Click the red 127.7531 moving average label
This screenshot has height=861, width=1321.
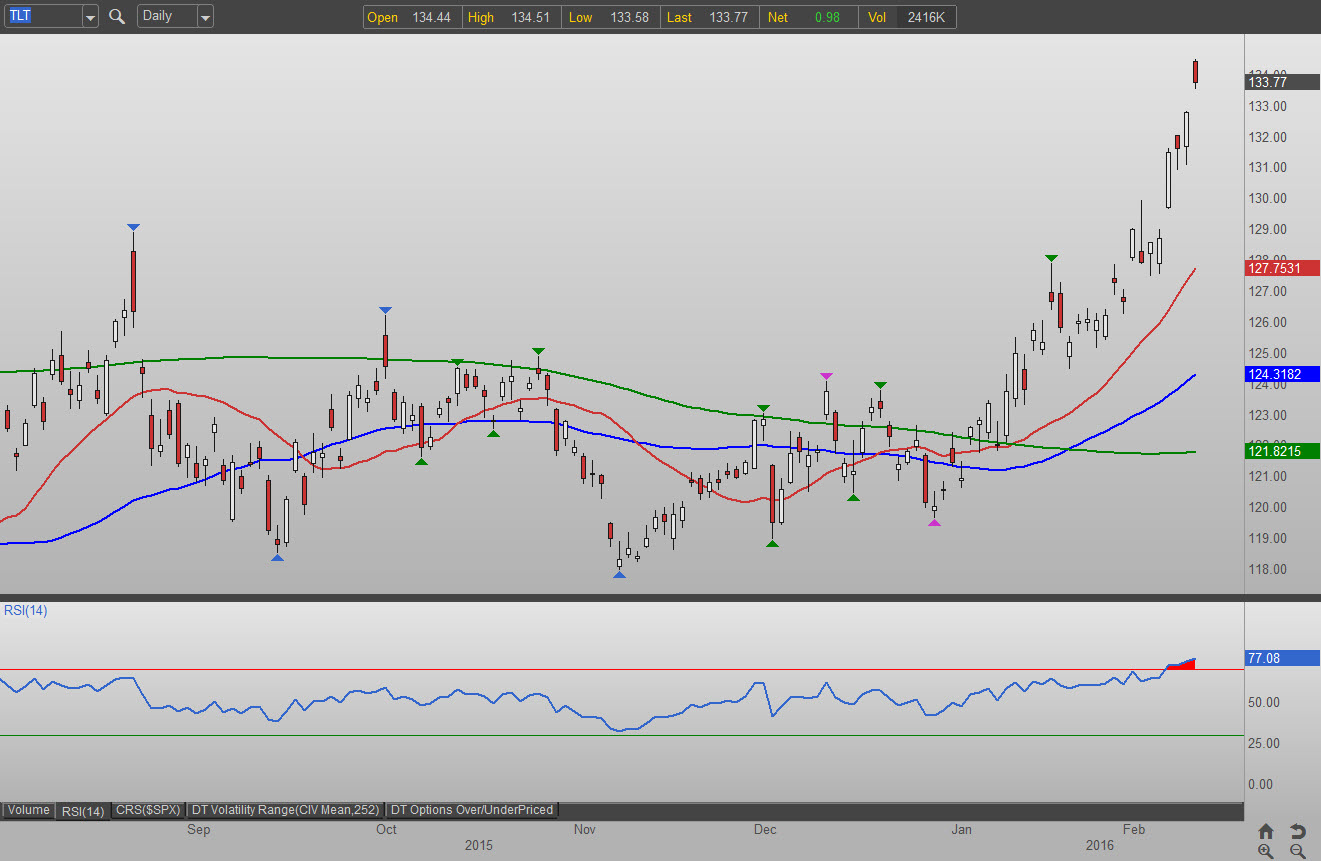point(1282,268)
